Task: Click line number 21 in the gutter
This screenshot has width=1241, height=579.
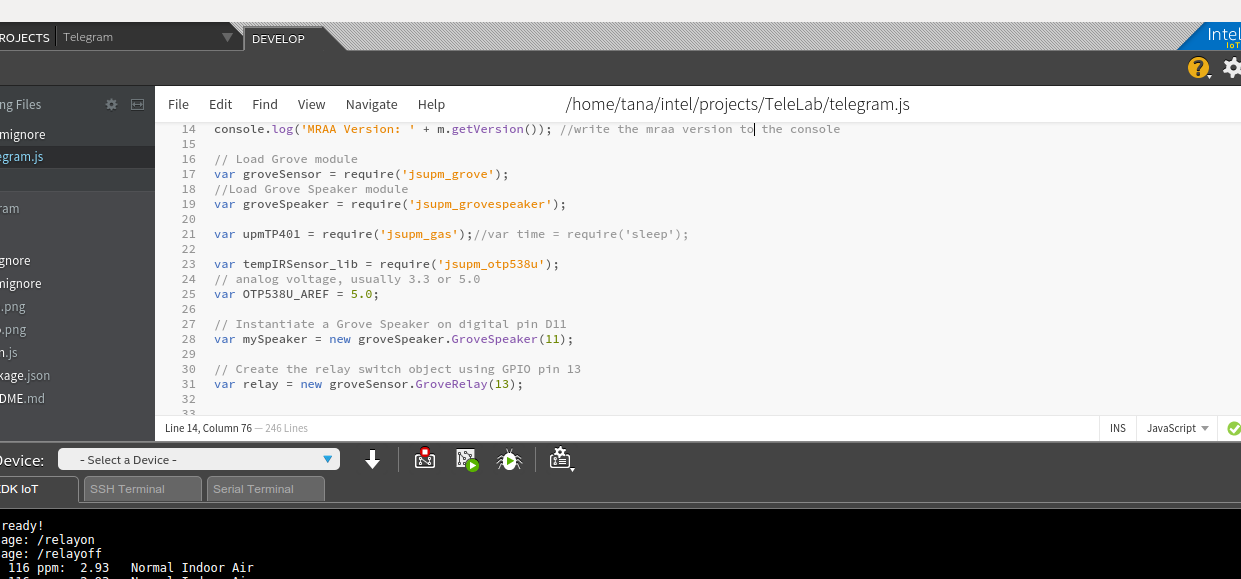Action: [x=189, y=234]
